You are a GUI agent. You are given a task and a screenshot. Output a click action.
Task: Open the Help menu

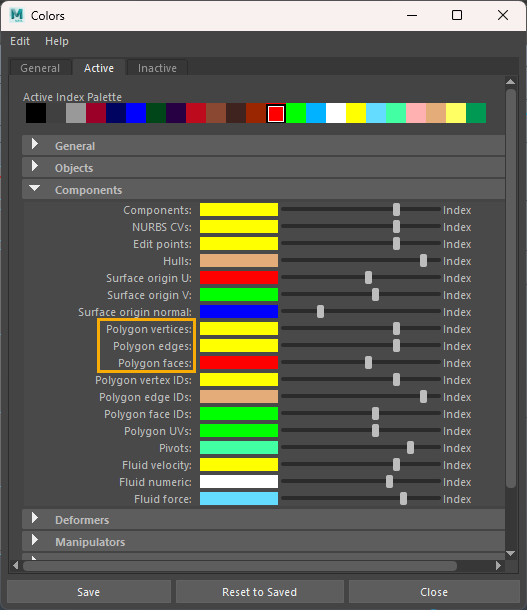pyautogui.click(x=57, y=41)
